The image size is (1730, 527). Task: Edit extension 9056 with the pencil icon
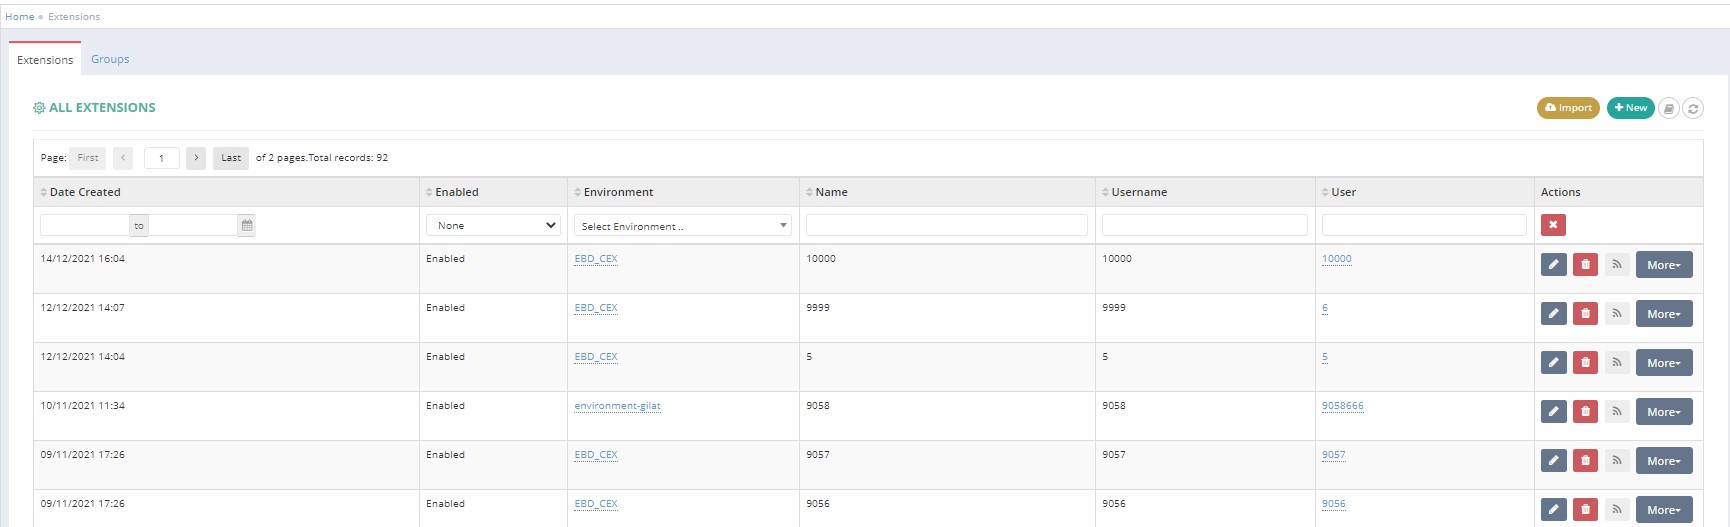1553,510
